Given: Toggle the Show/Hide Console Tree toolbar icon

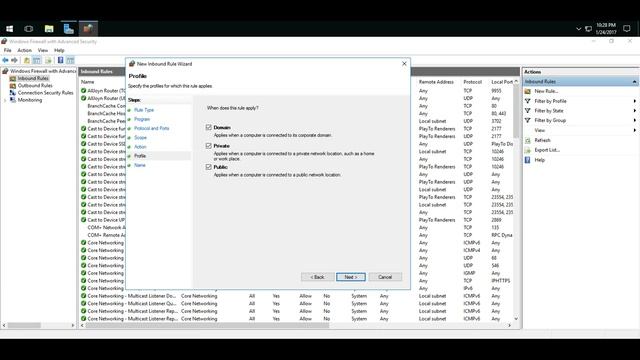Looking at the screenshot, I should 37,60.
